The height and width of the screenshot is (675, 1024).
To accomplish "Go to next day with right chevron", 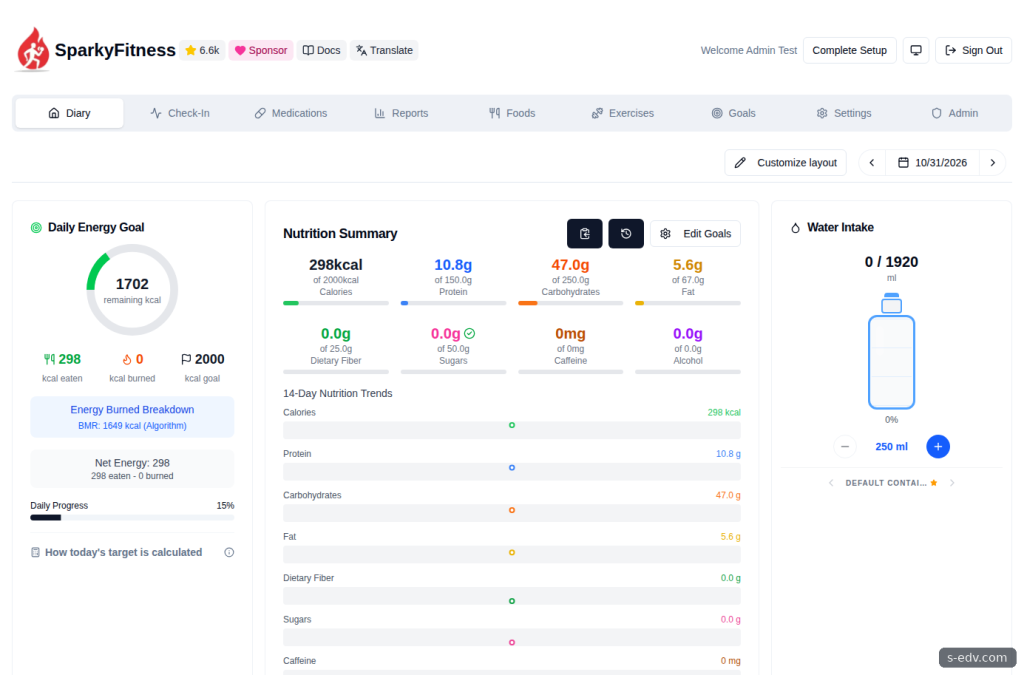I will pyautogui.click(x=993, y=163).
